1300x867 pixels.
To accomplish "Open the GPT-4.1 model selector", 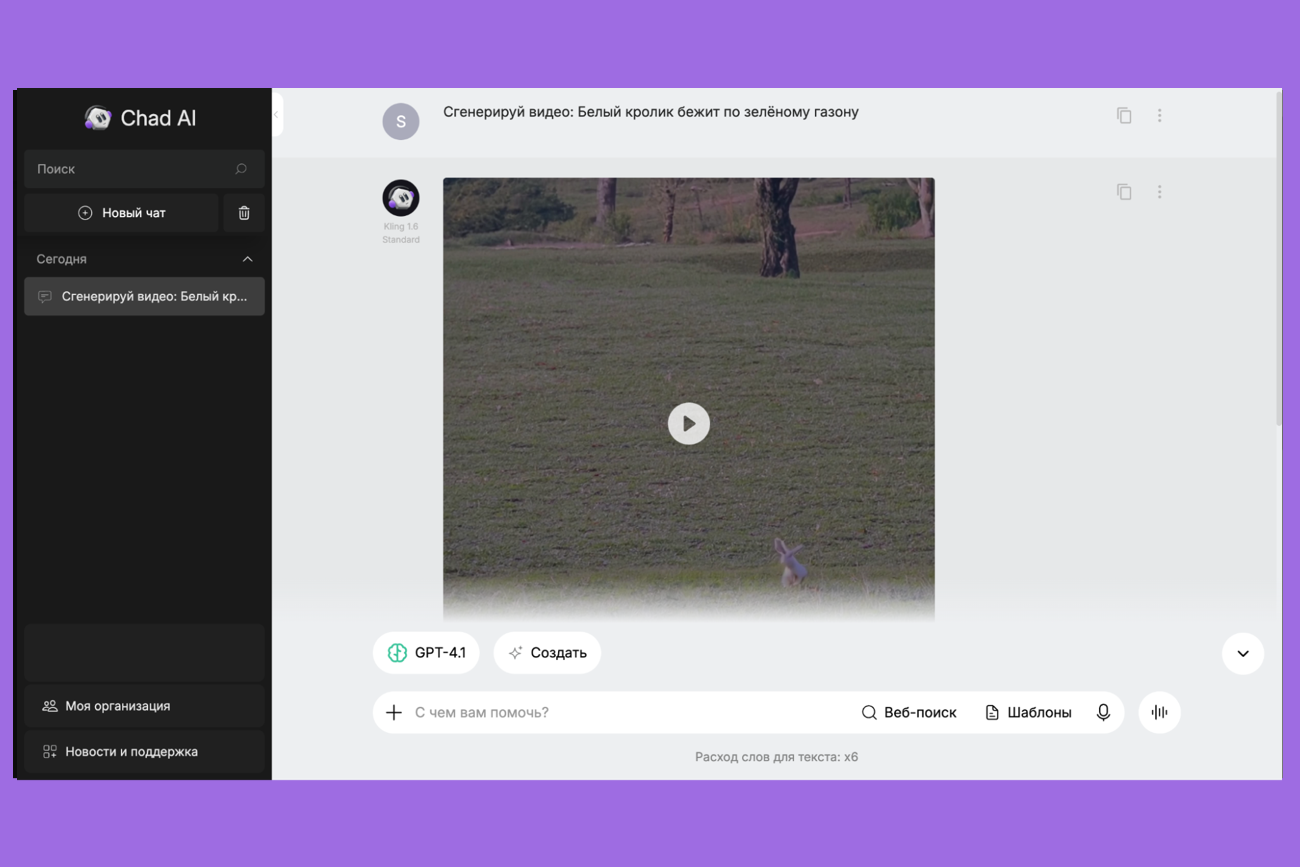I will [x=426, y=653].
